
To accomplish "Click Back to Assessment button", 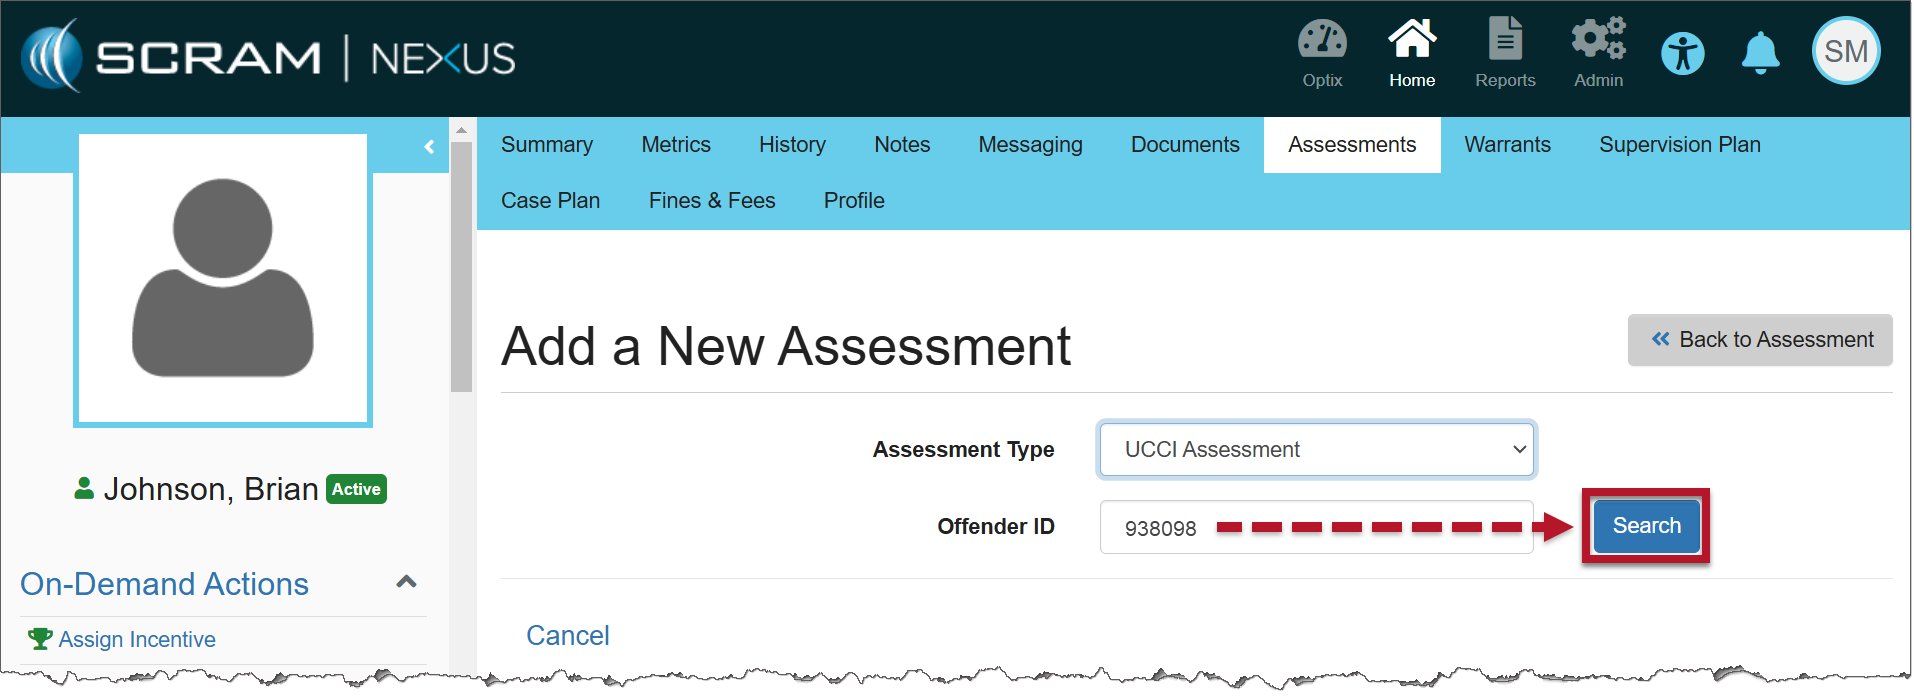I will pos(1759,340).
